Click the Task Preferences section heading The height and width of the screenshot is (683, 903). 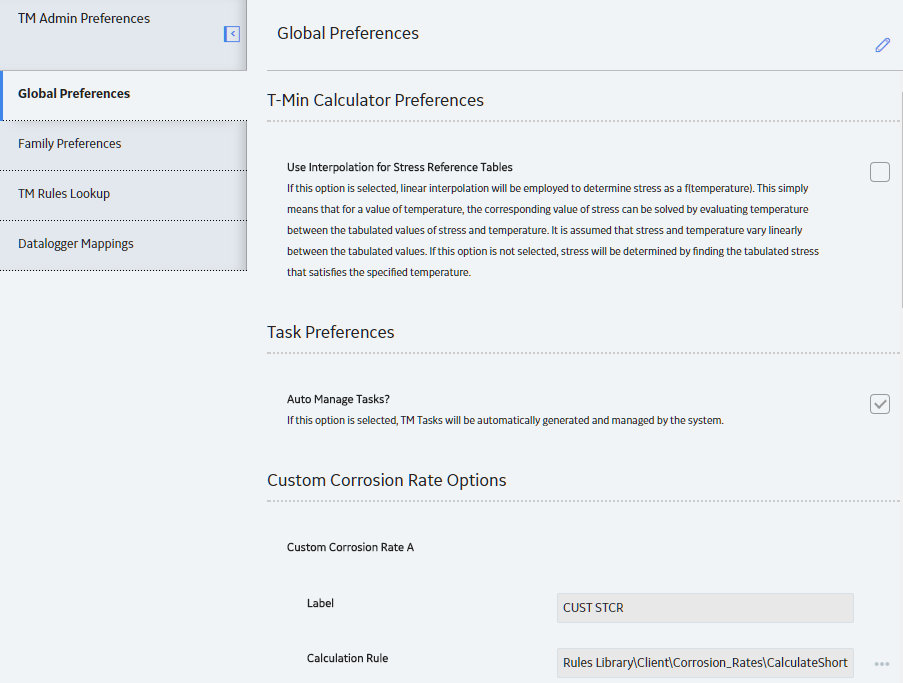[331, 332]
